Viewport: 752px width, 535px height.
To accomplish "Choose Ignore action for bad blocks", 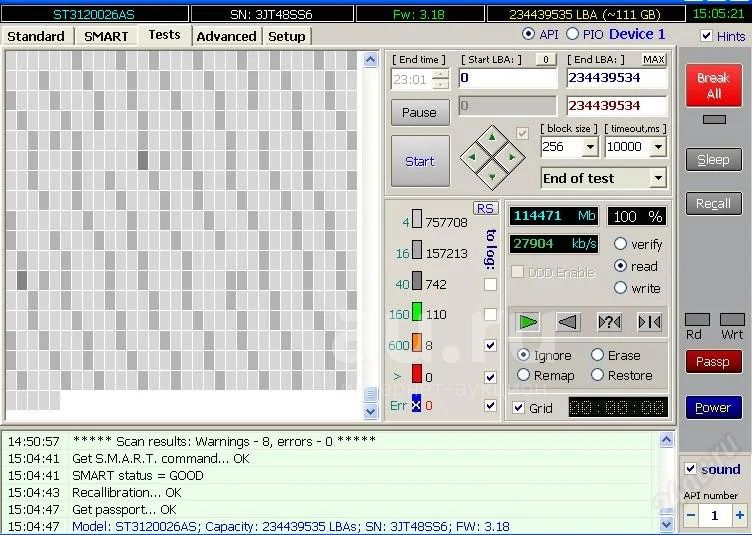I will [523, 355].
